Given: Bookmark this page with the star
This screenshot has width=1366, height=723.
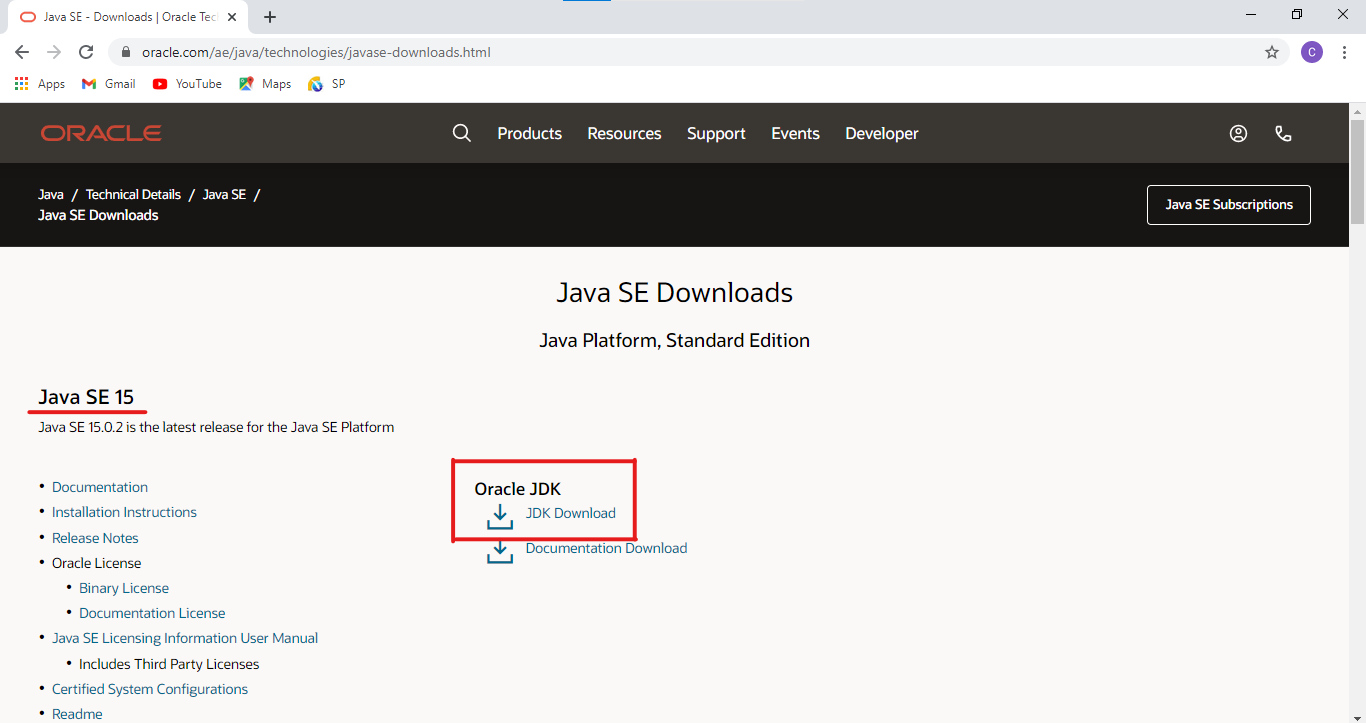Looking at the screenshot, I should [1271, 52].
